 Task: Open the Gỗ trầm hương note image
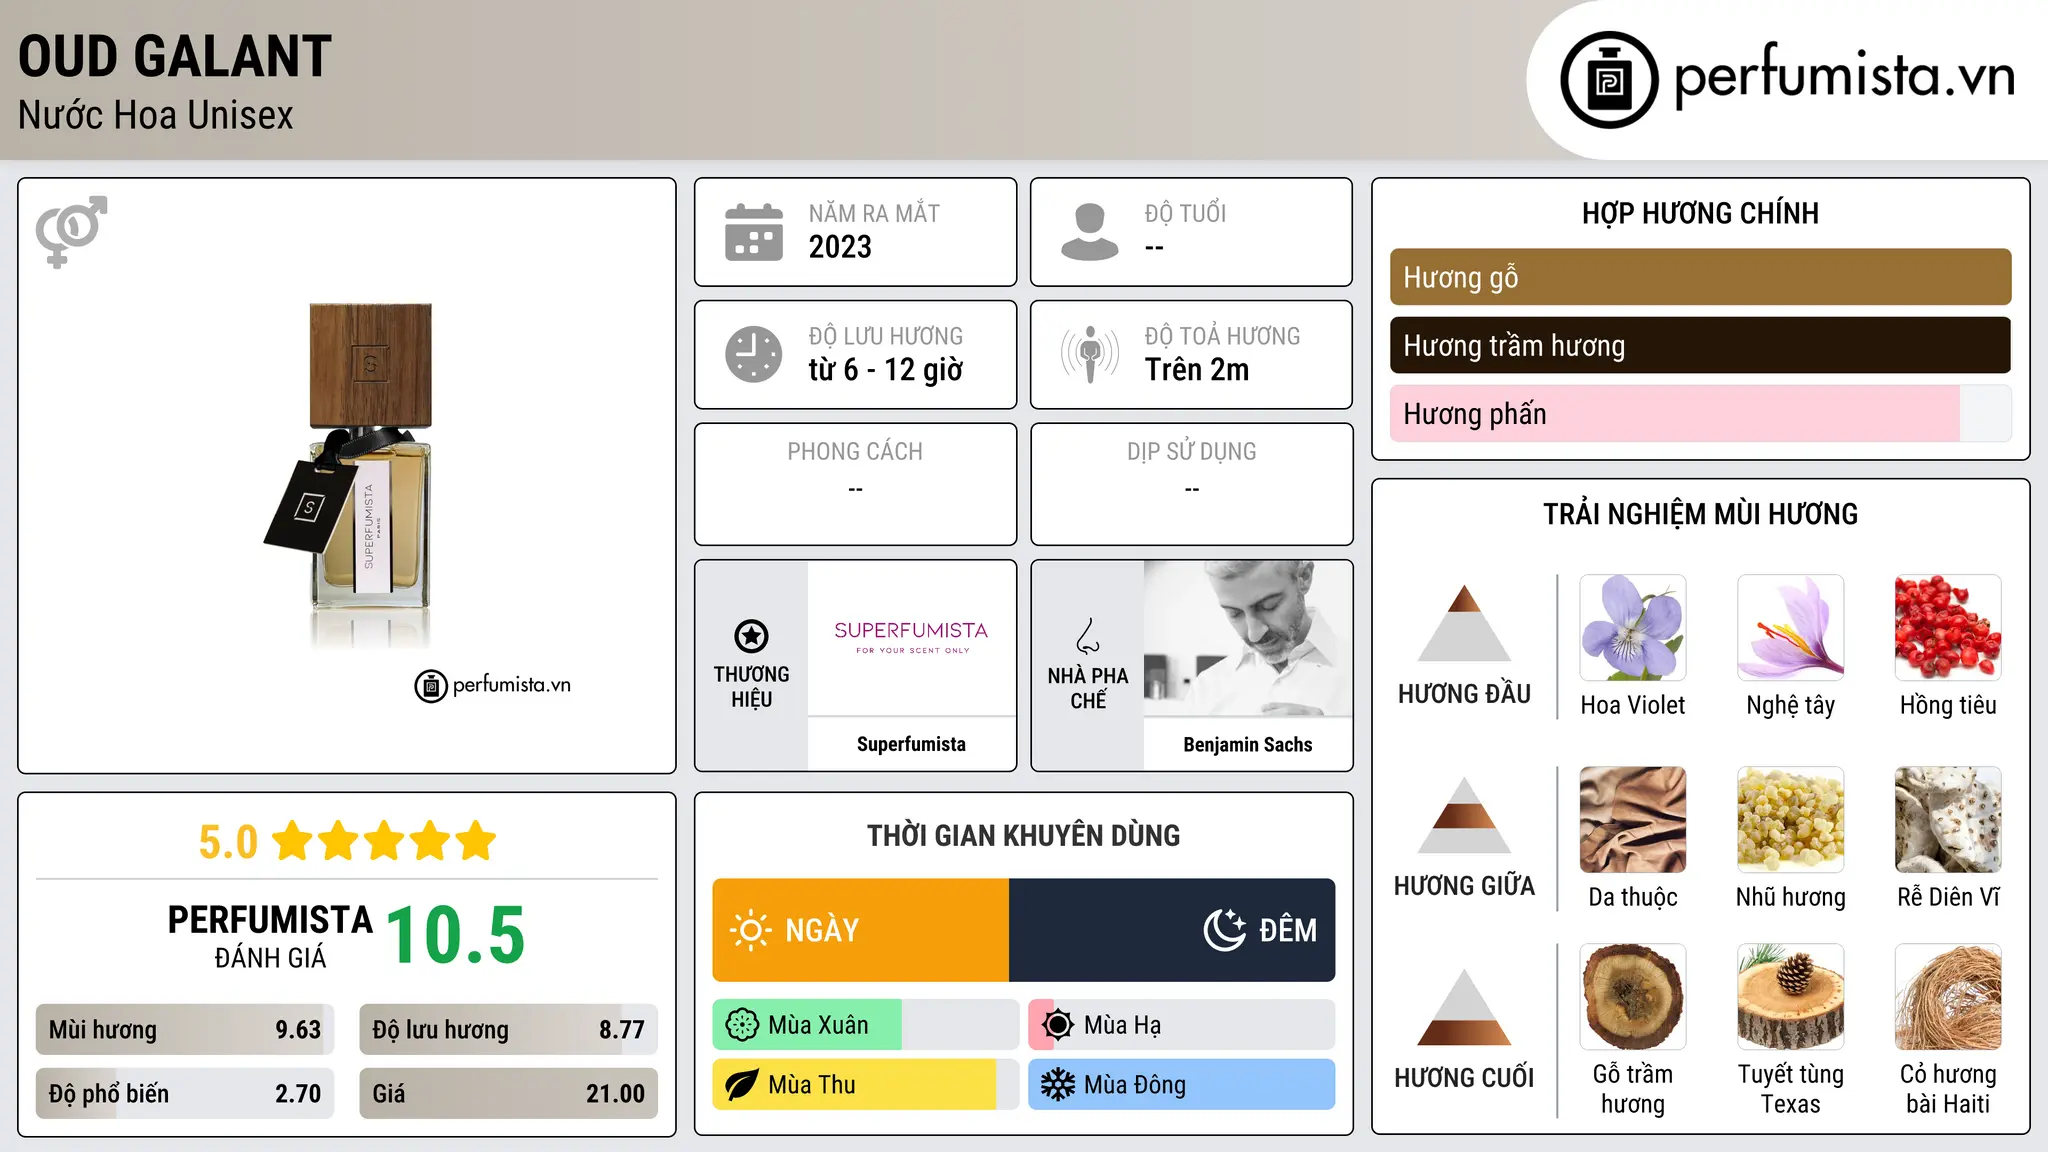pos(1633,997)
